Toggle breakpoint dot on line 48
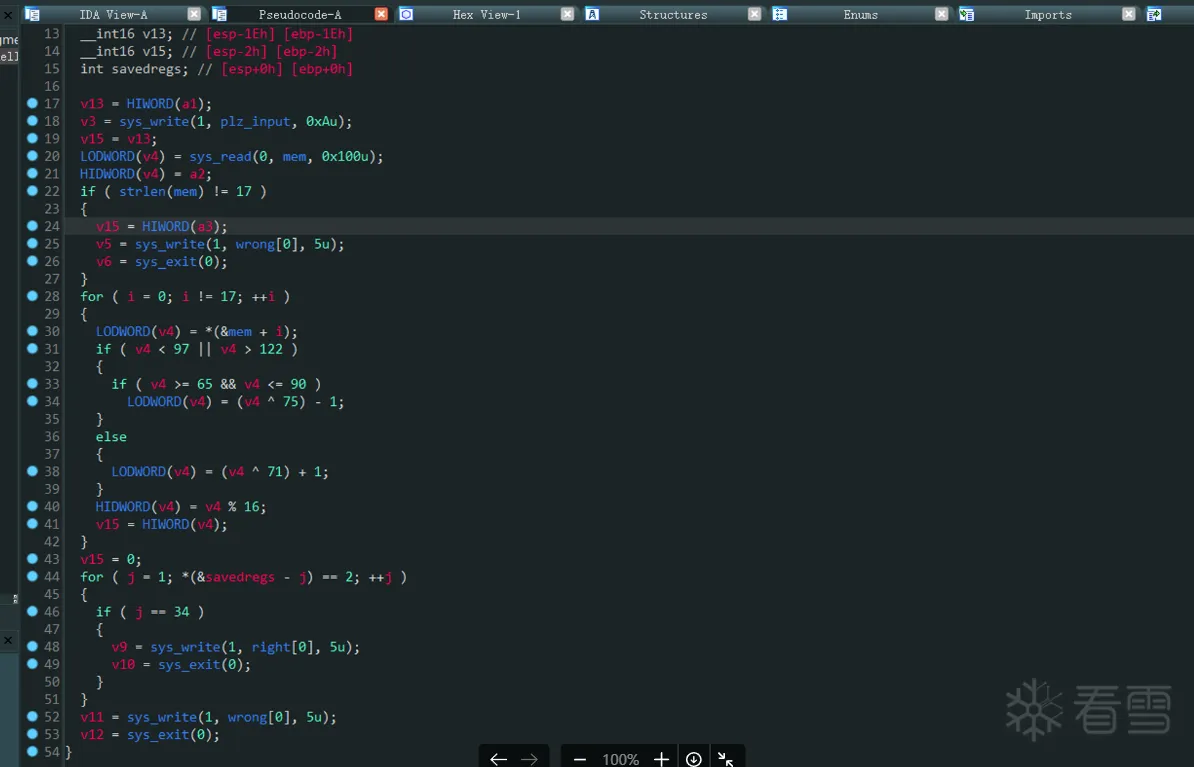Screen dimensions: 1194x767 tap(32, 646)
